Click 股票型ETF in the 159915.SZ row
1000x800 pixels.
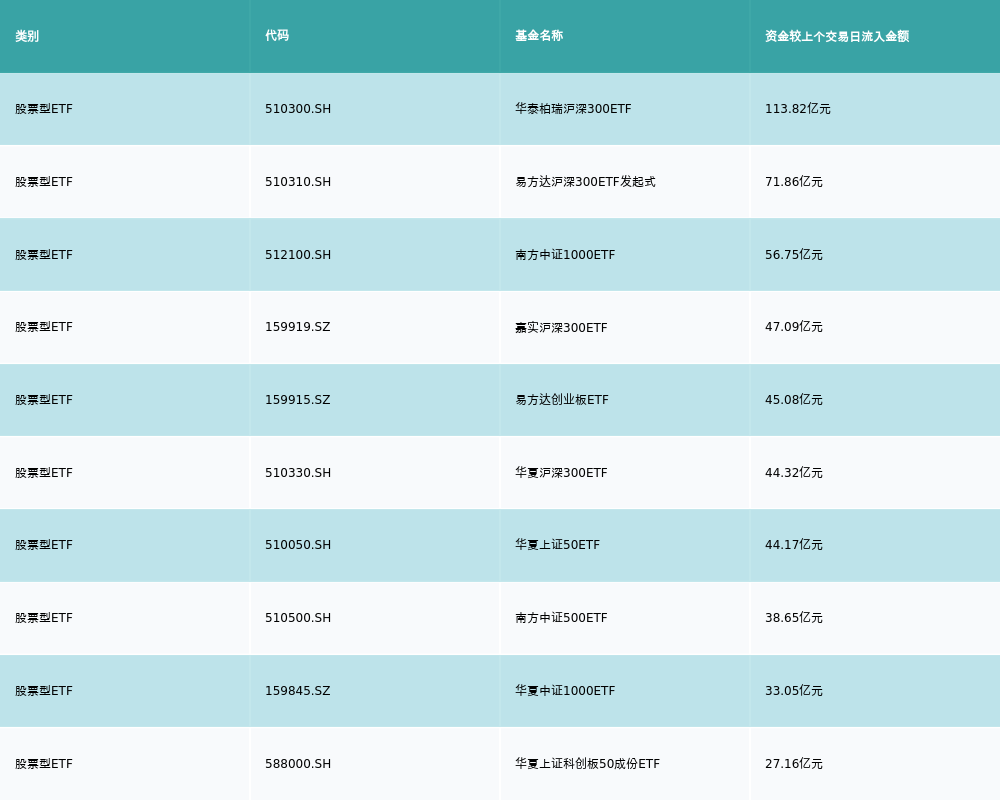(44, 400)
